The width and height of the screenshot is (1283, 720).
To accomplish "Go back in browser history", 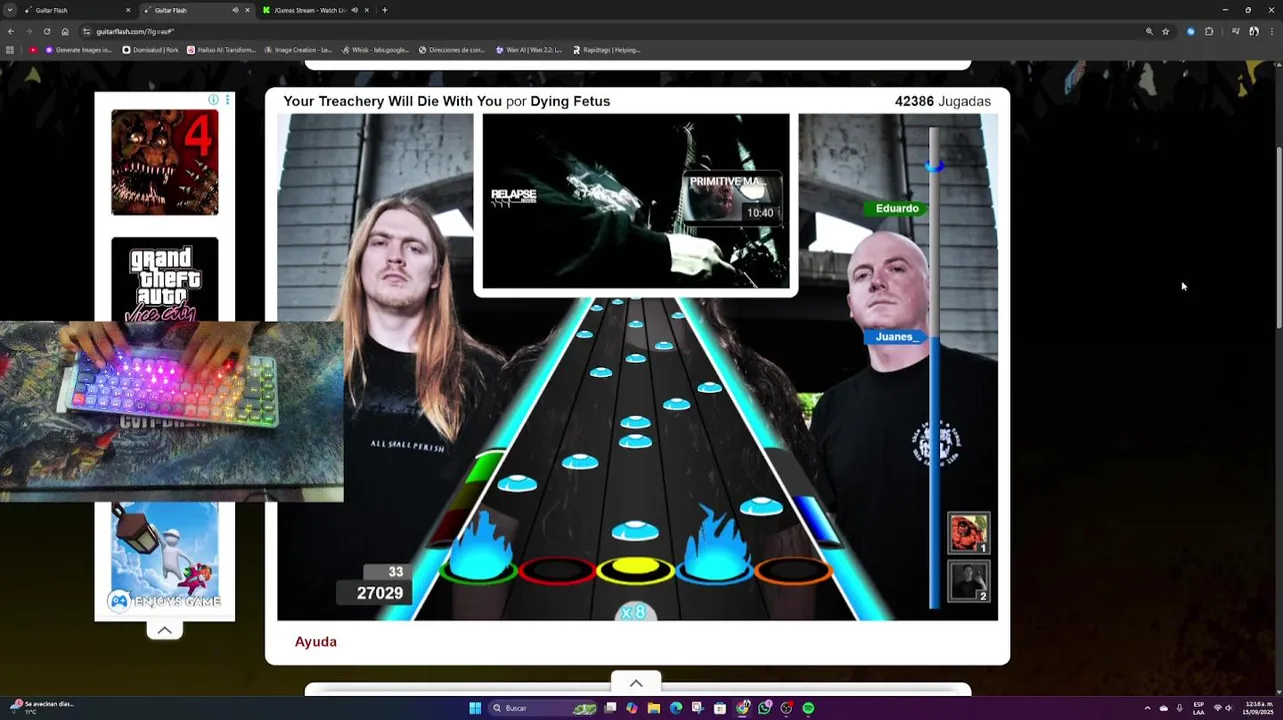I will (11, 31).
